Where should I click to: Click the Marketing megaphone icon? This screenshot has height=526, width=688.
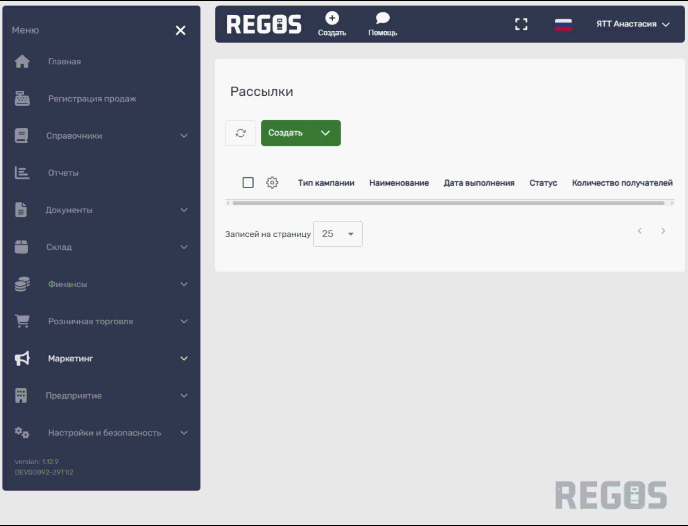22,358
